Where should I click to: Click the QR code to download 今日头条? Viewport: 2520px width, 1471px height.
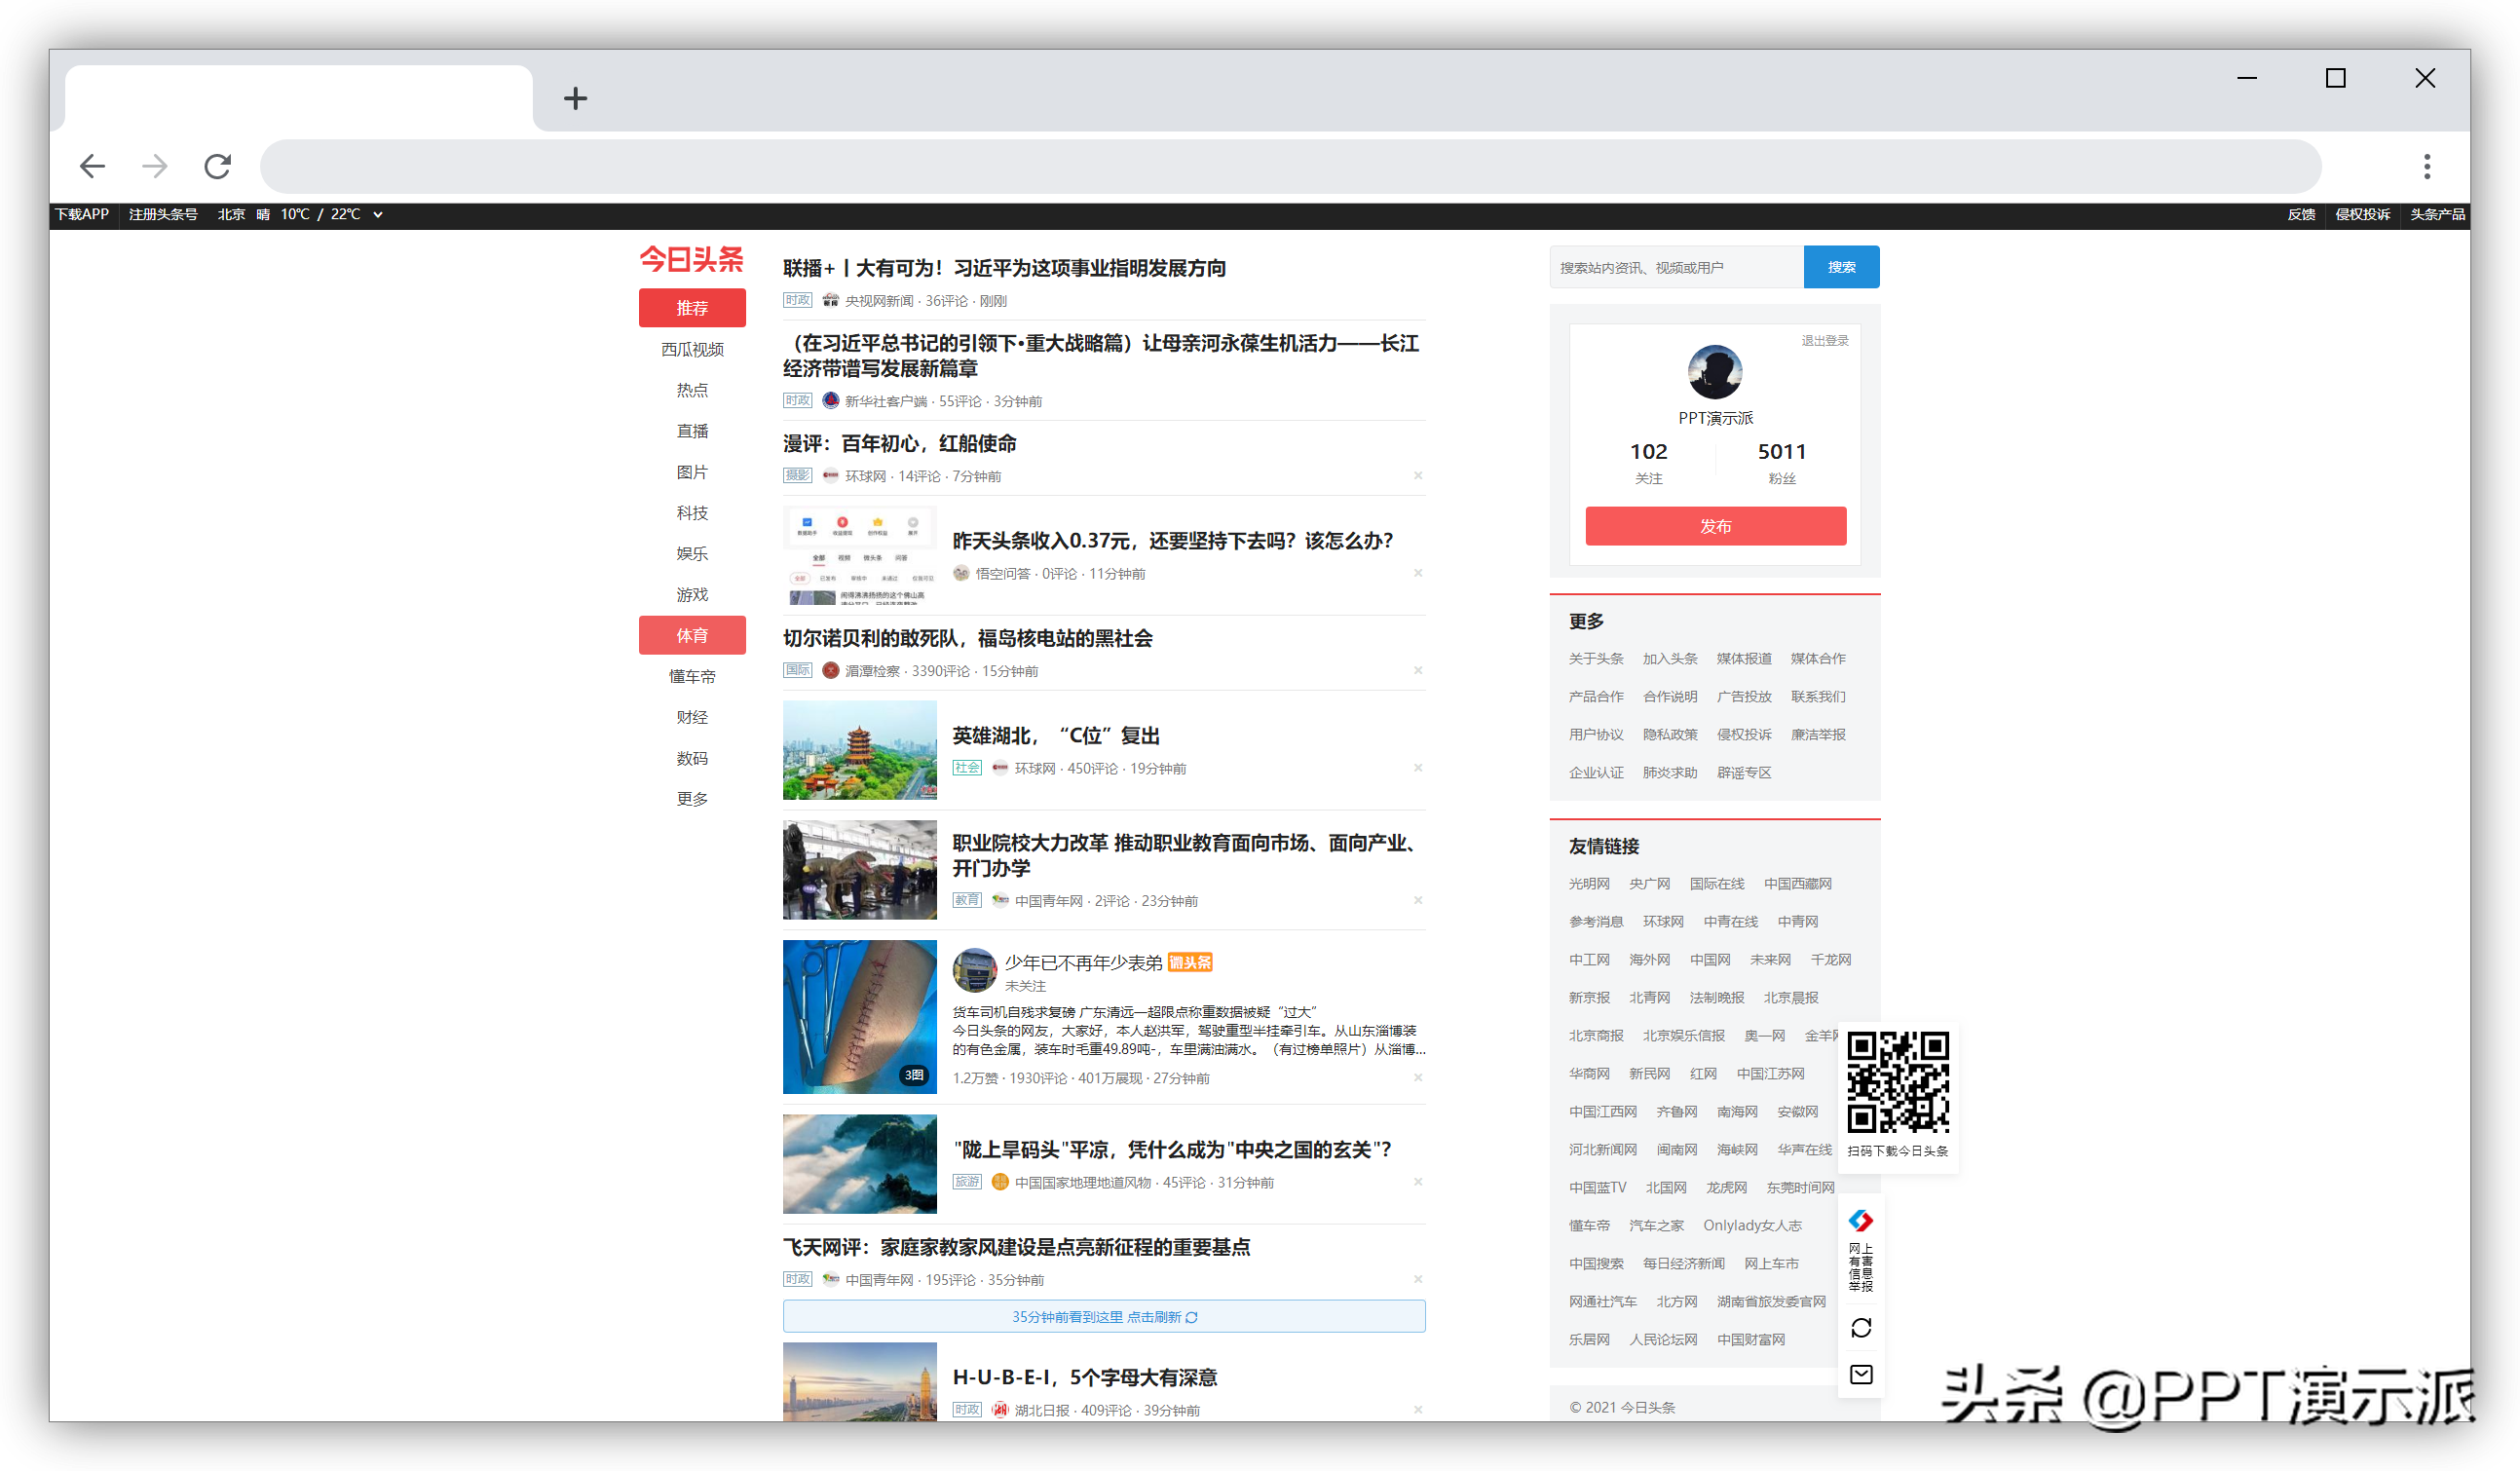click(1897, 1083)
